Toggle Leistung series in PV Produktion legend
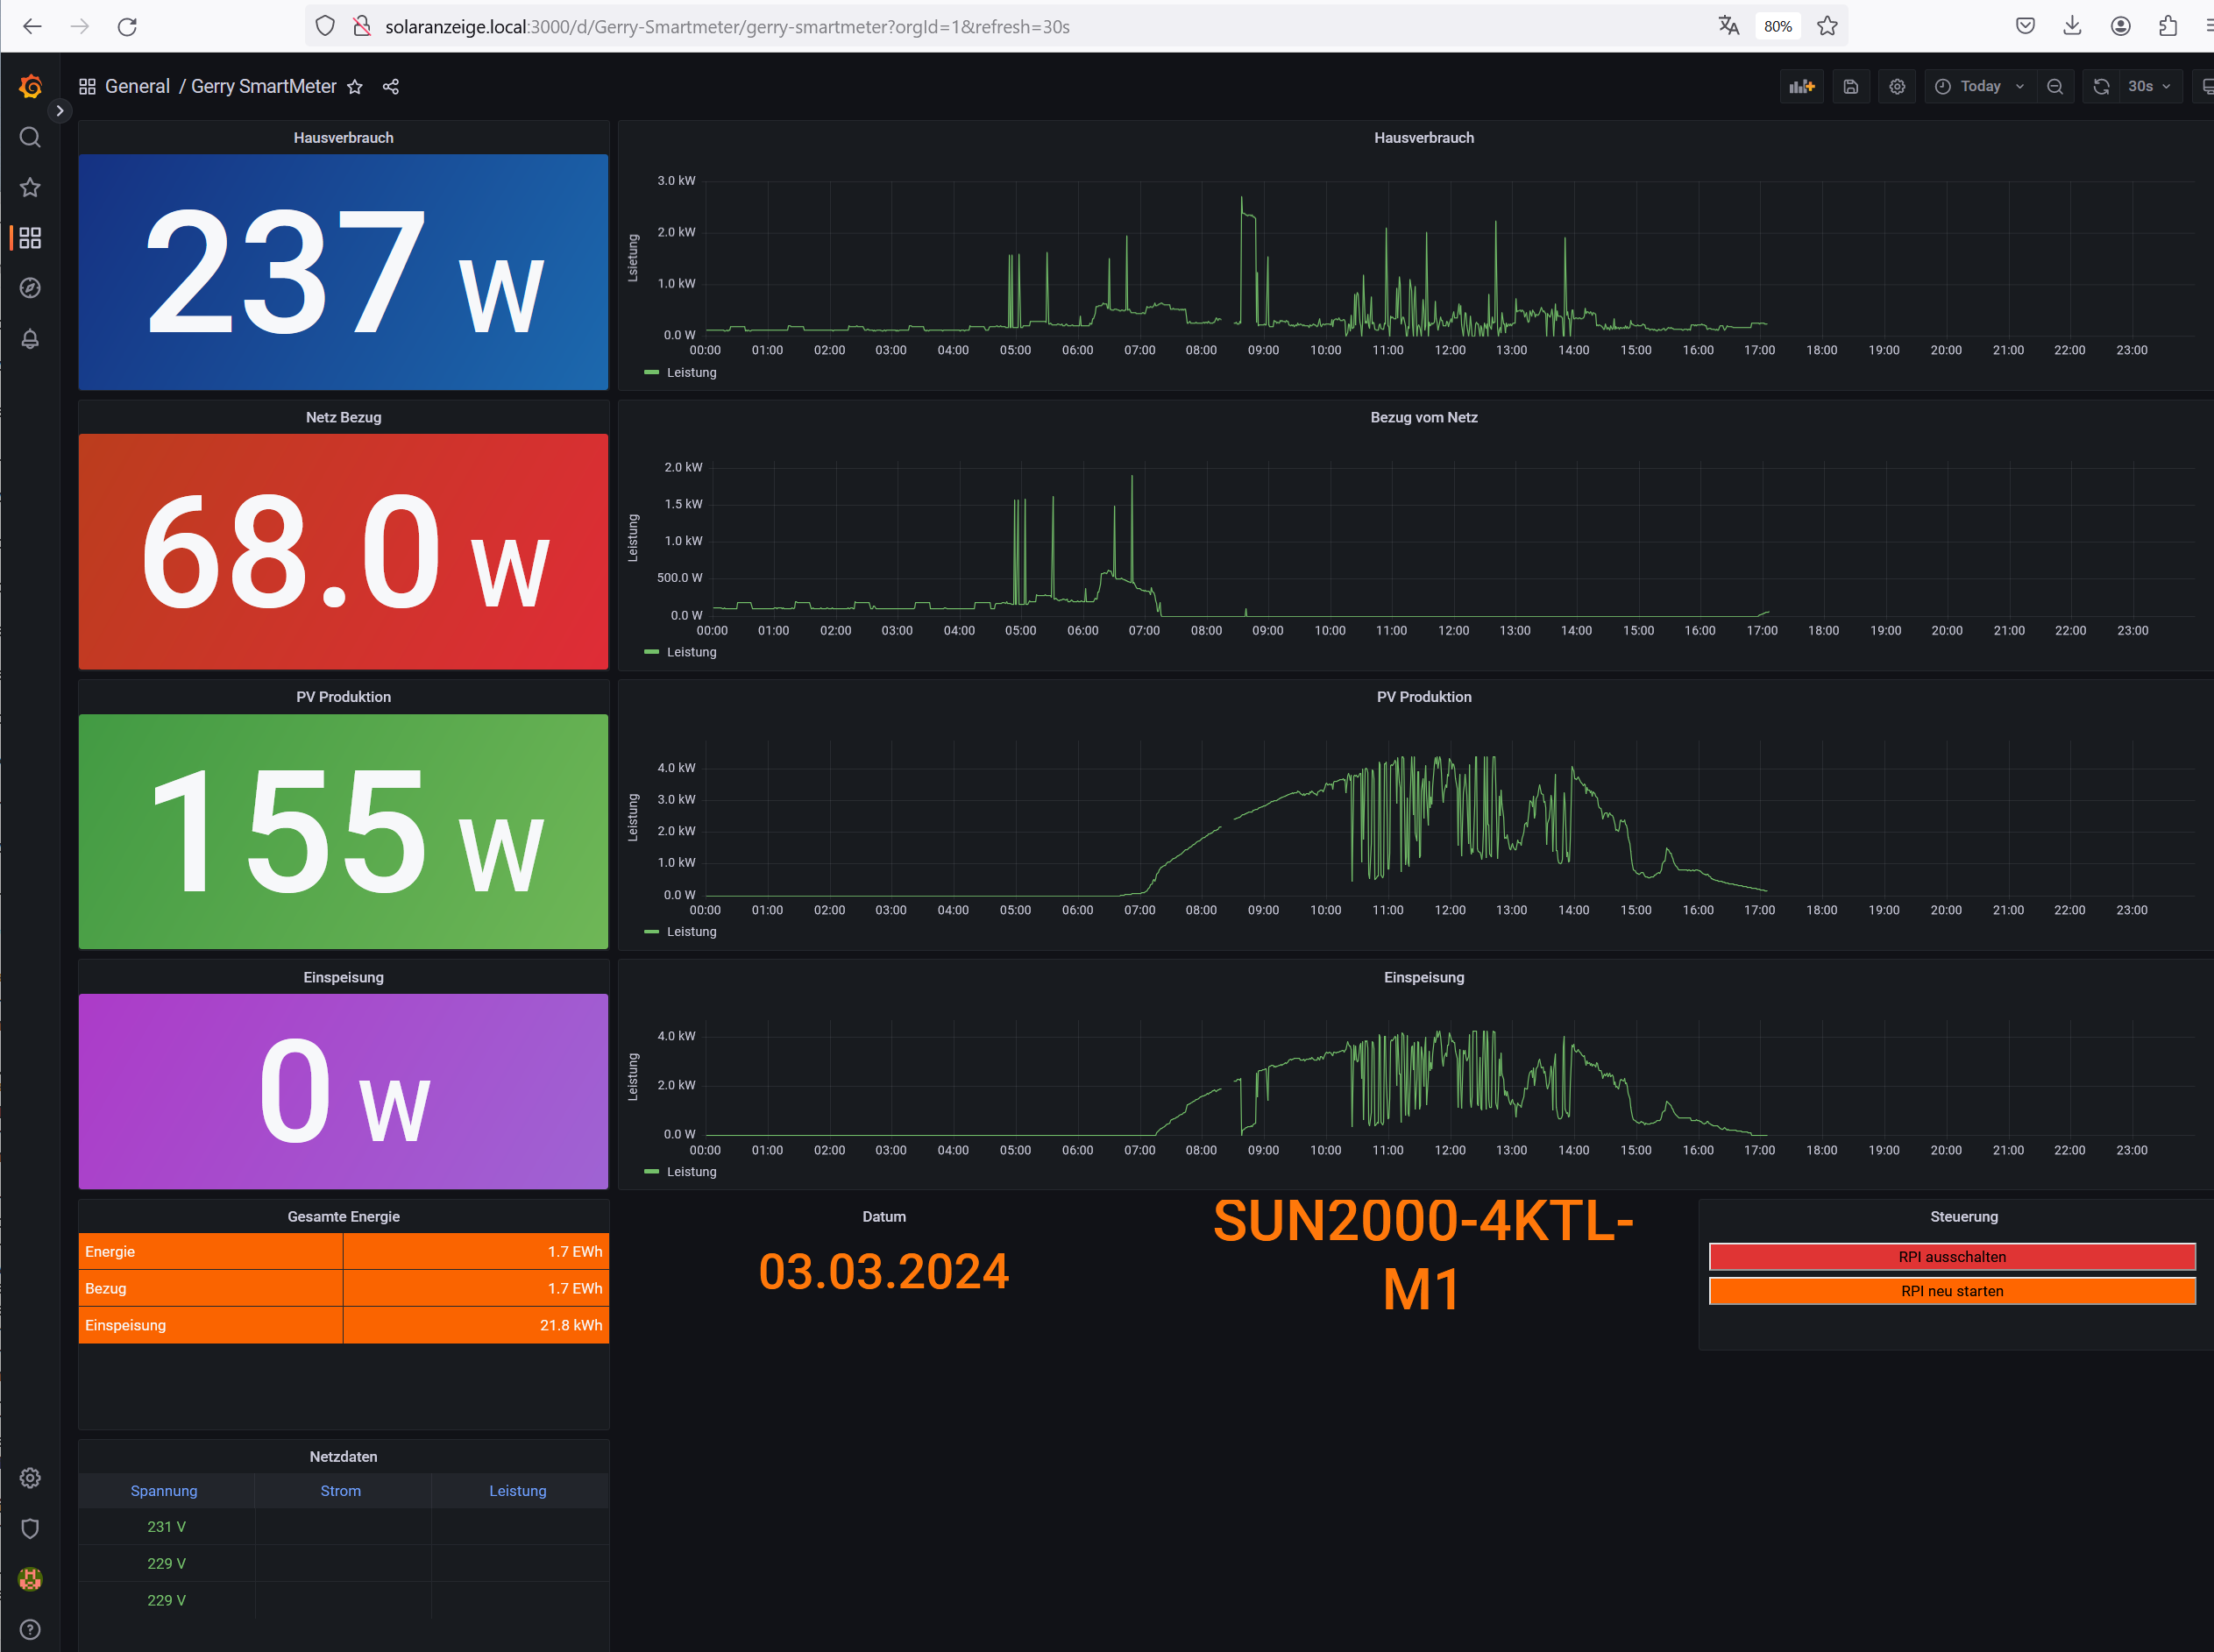 (x=691, y=931)
